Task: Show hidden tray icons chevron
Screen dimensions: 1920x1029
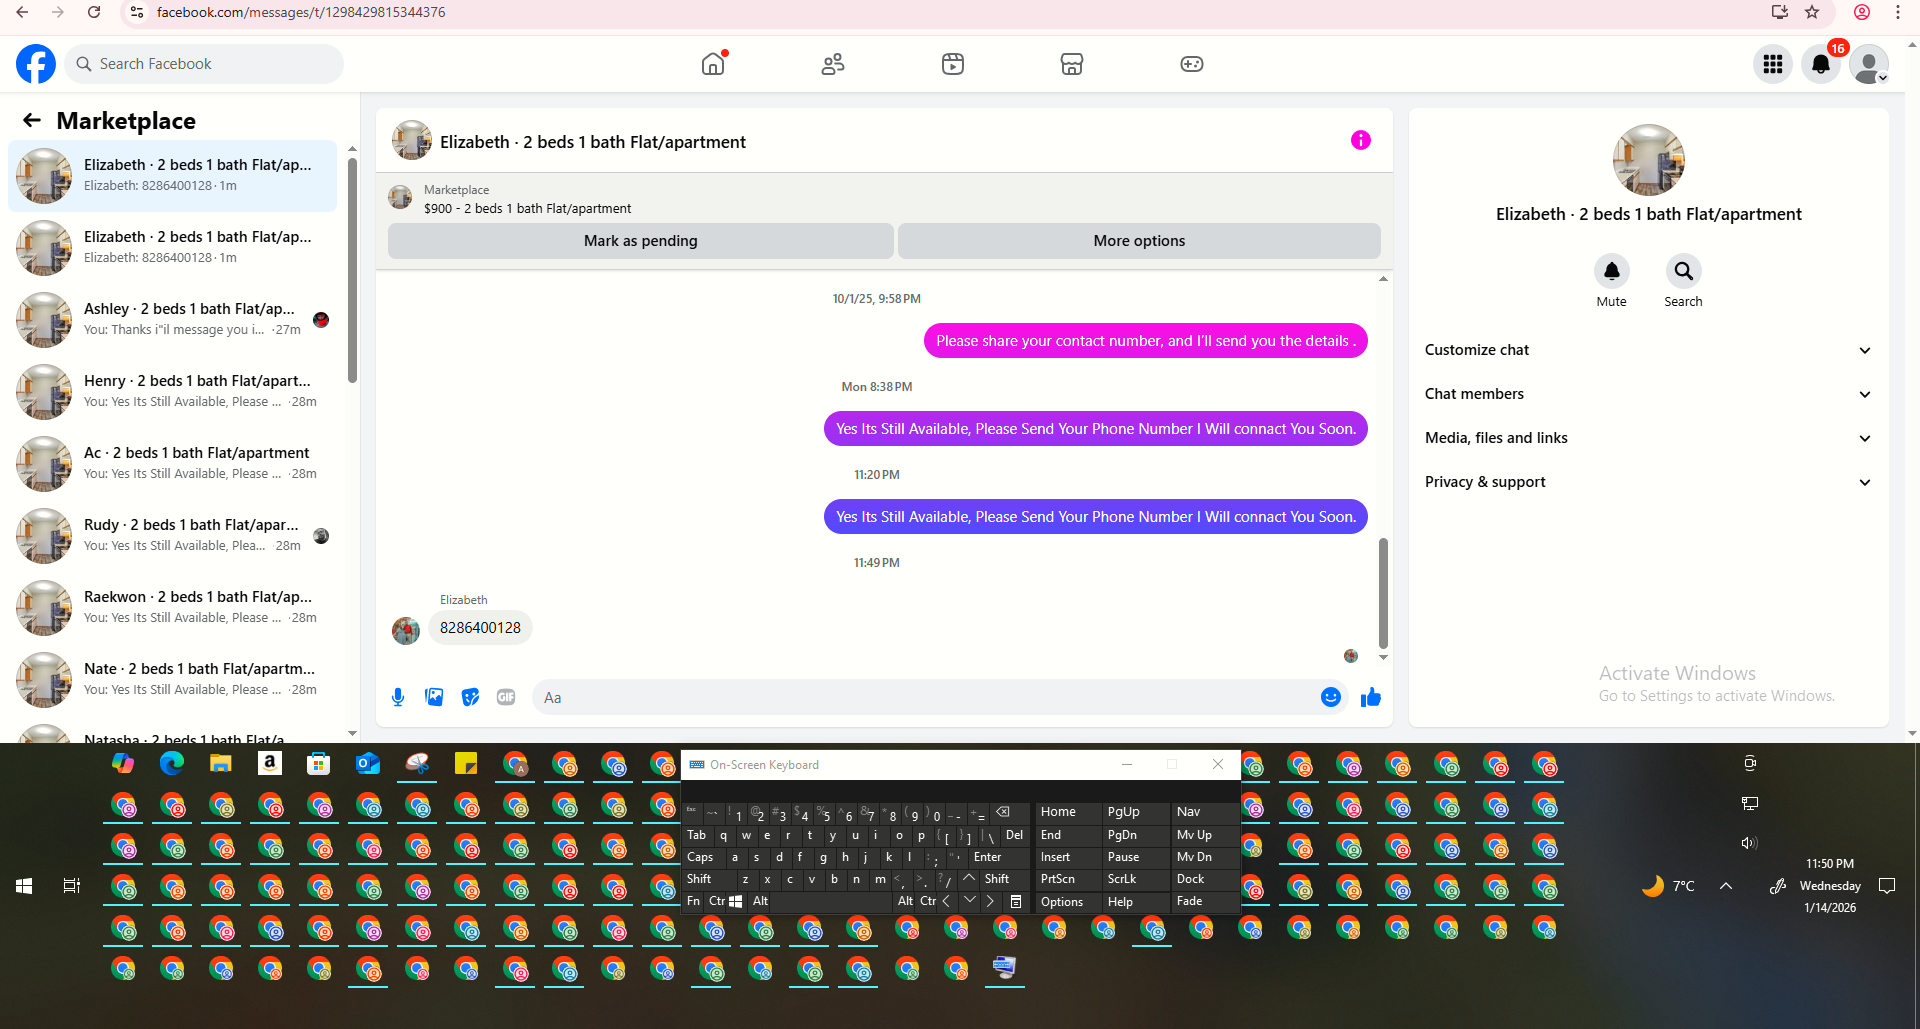Action: 1726,886
